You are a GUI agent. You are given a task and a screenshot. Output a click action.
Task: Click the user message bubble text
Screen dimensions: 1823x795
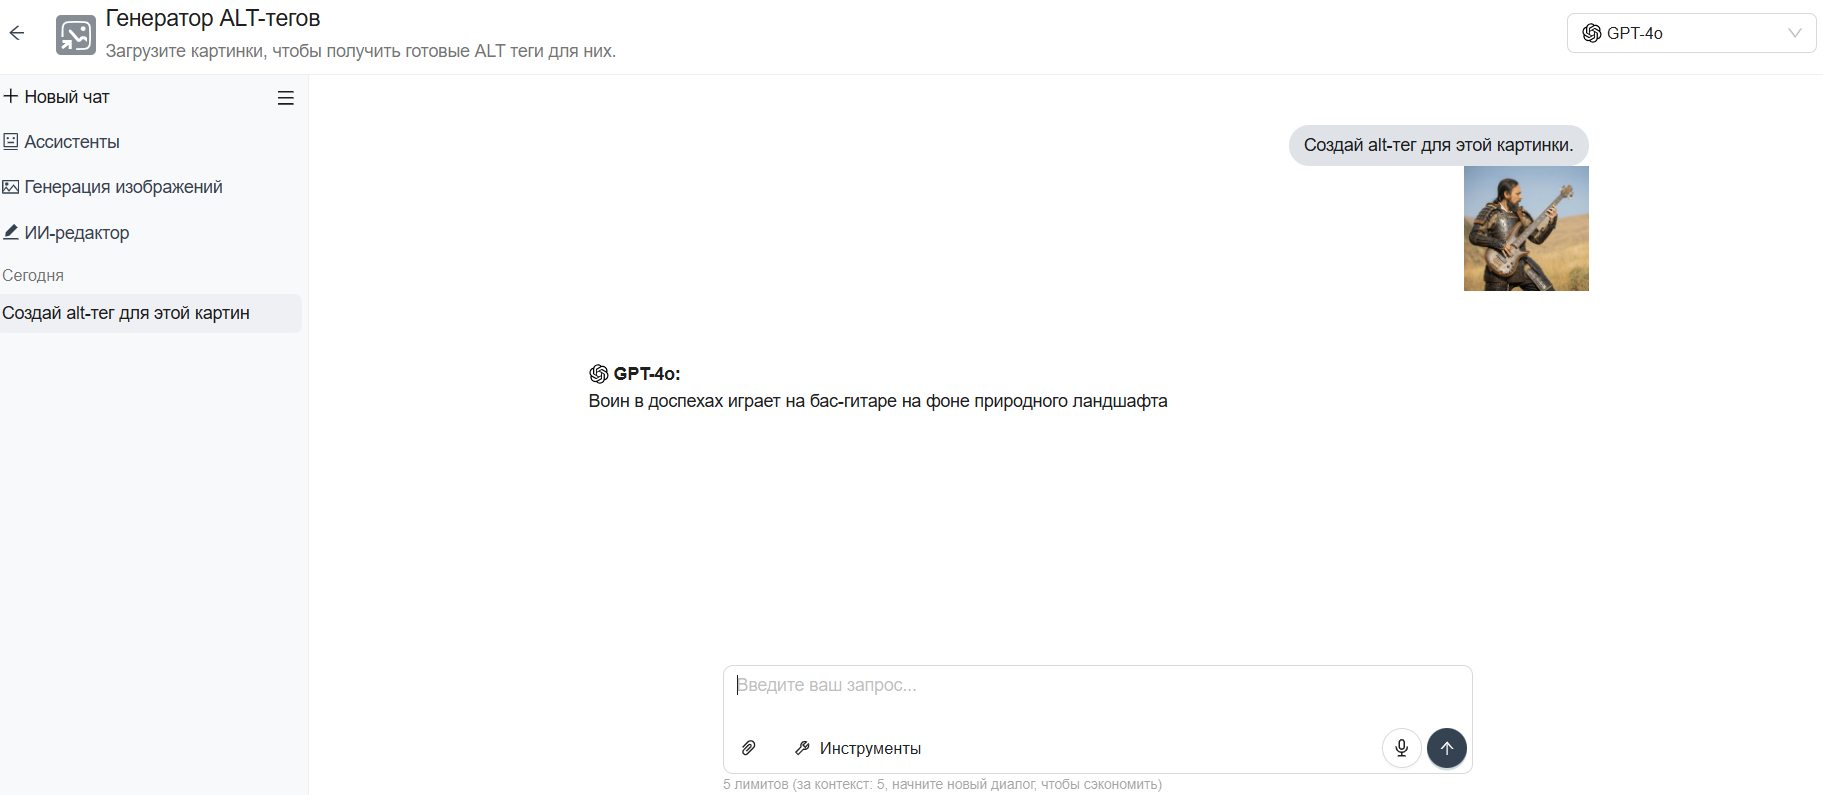[x=1438, y=145]
